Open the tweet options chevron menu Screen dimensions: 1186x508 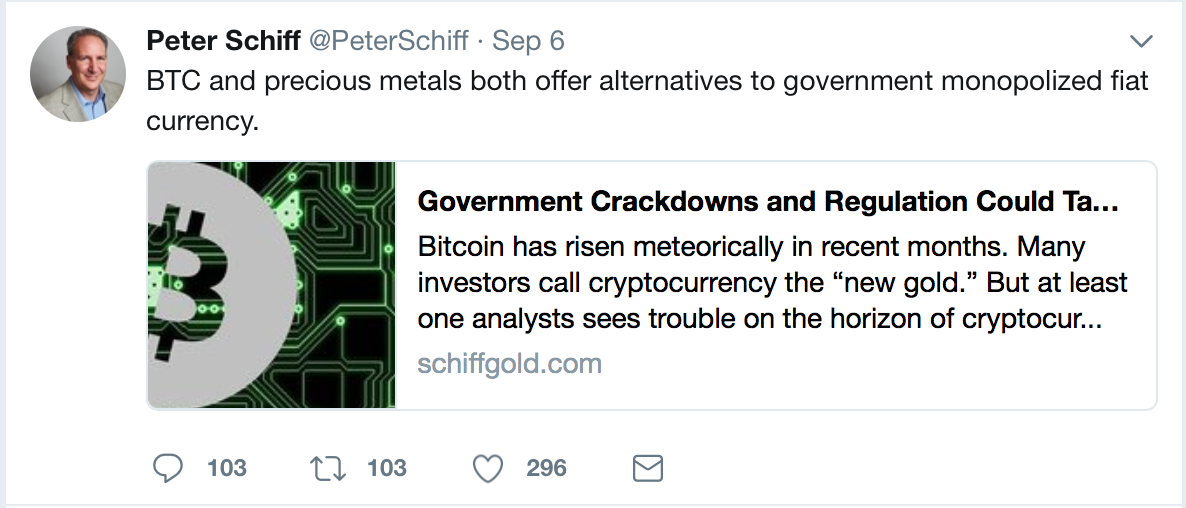coord(1141,41)
